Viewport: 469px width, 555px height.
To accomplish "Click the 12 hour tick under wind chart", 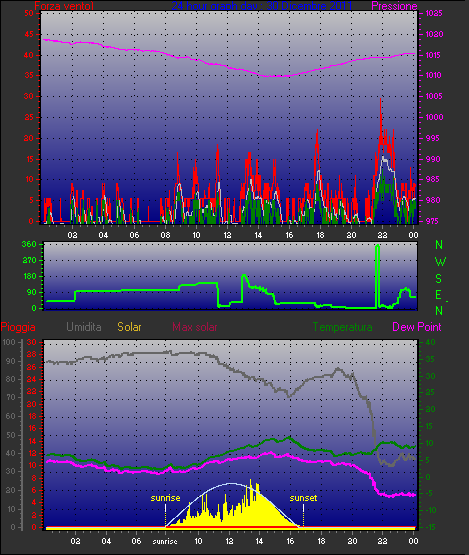I will point(227,235).
